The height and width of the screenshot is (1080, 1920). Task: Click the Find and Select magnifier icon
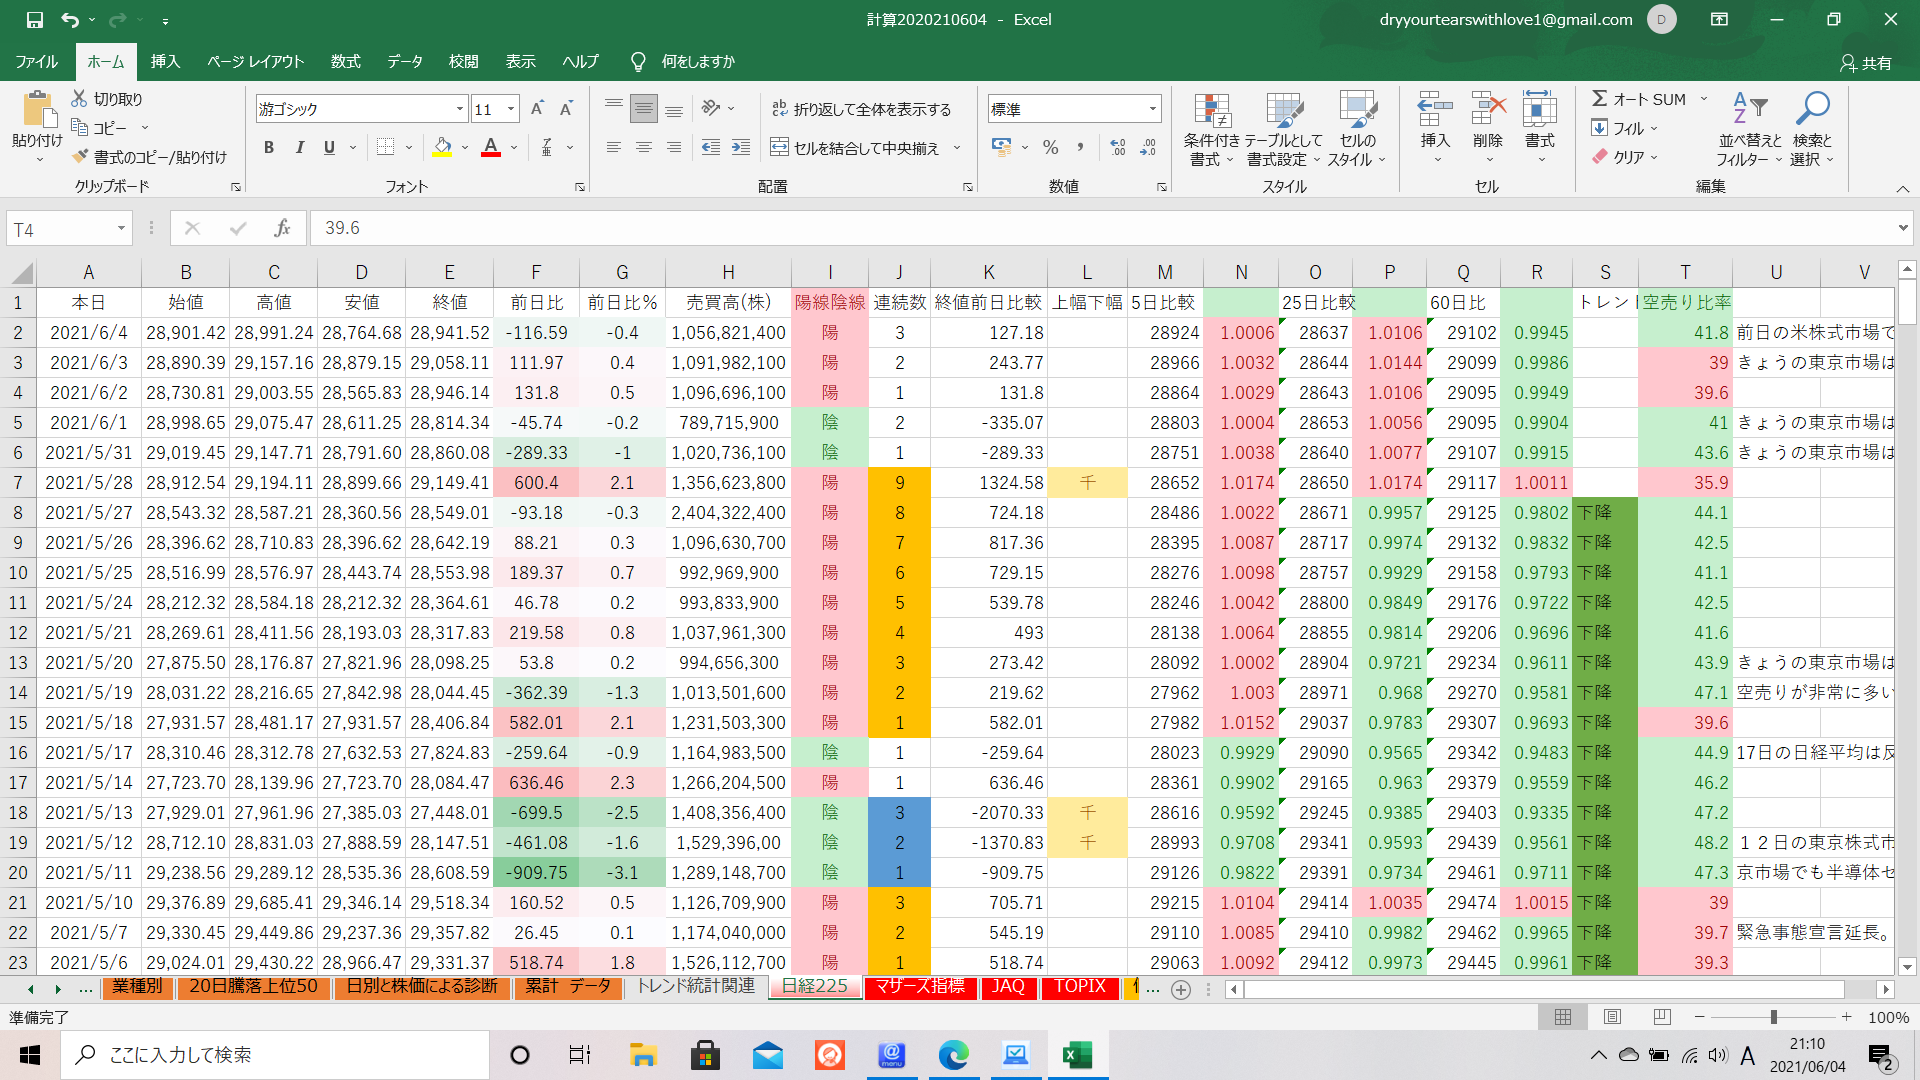pos(1812,108)
